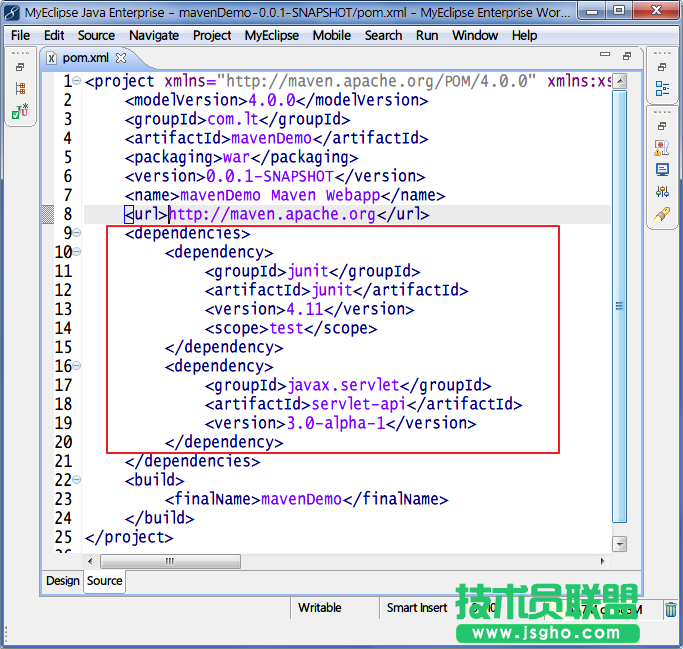
Task: Click the horizontal scrollbar right arrow
Action: tap(603, 561)
